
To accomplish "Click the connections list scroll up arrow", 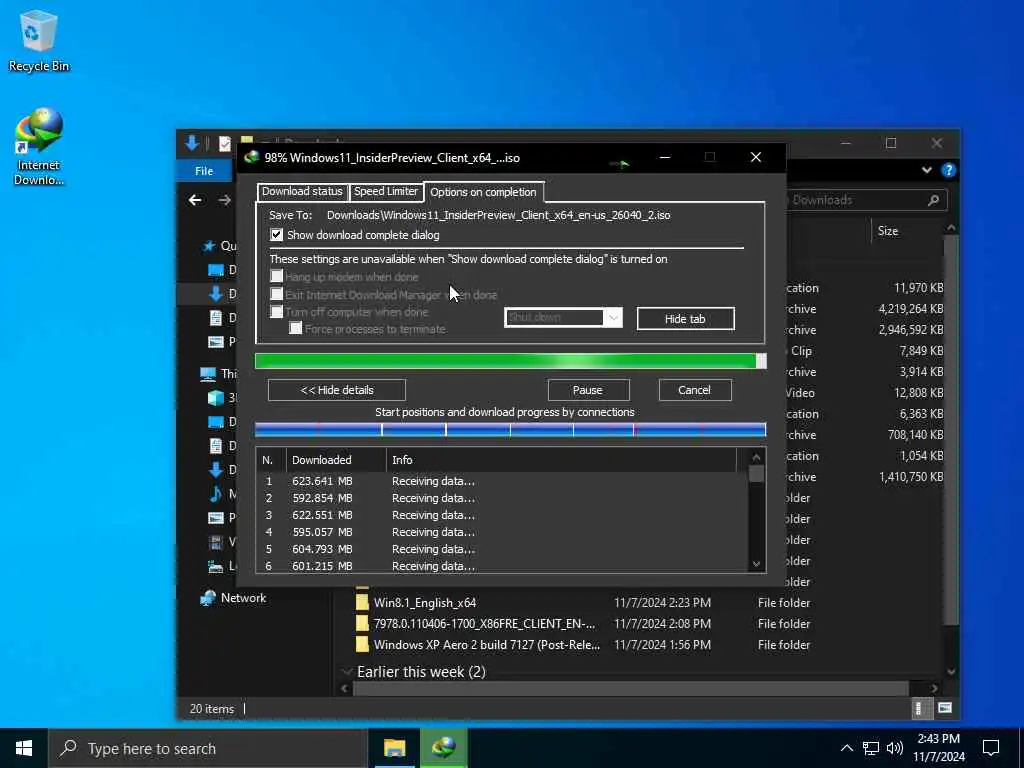I will pos(757,457).
